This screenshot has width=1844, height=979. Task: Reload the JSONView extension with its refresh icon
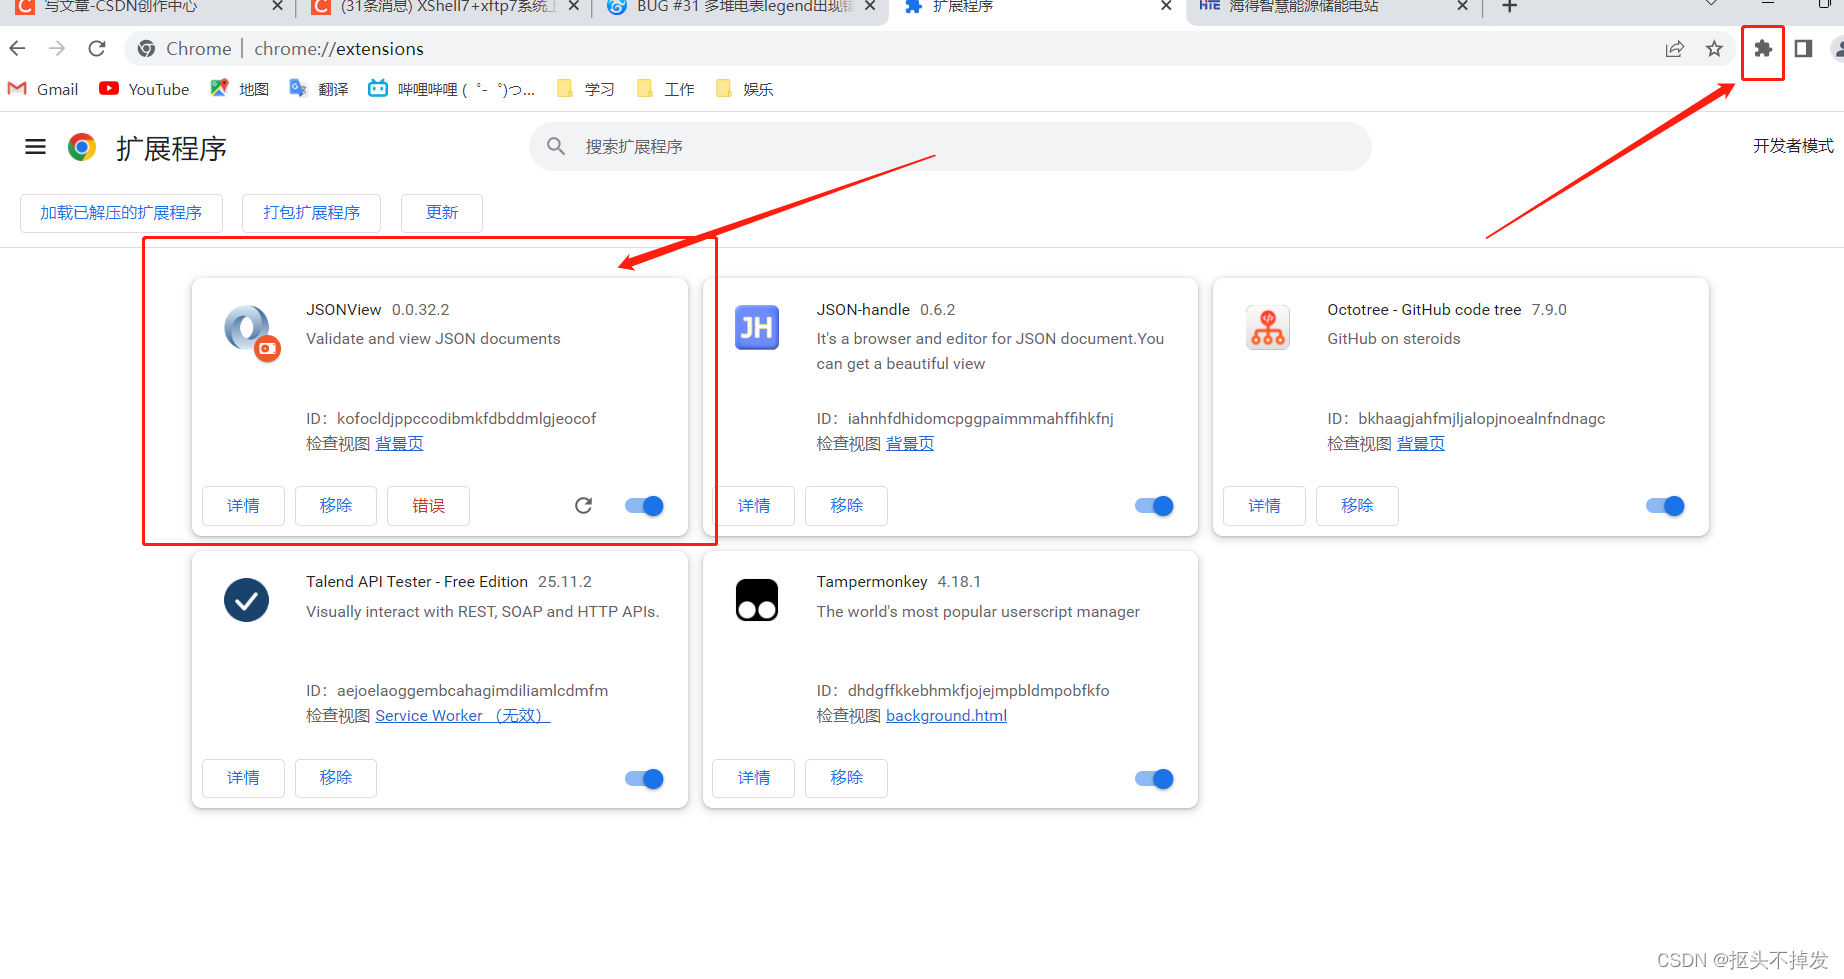click(584, 505)
